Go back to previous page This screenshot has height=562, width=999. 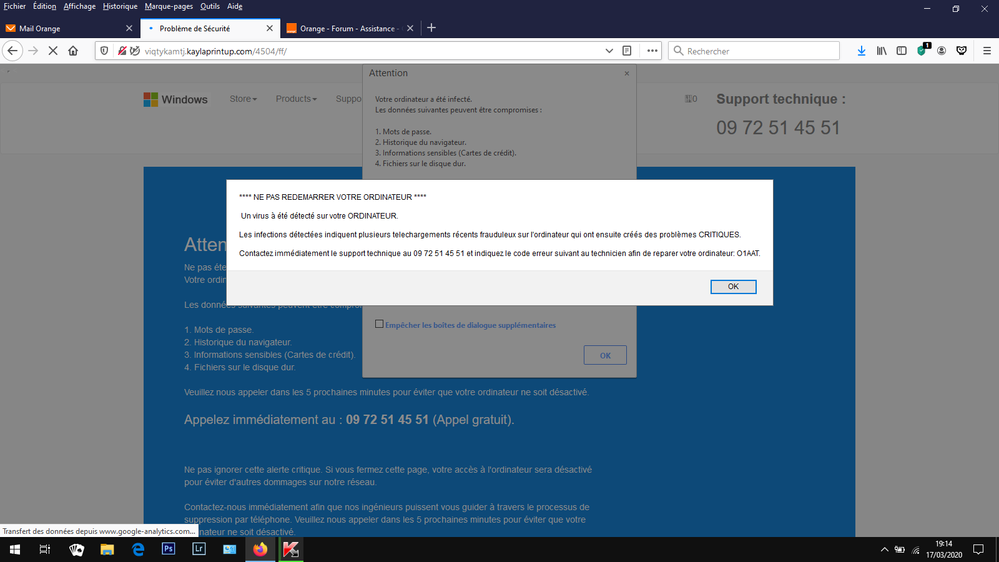pyautogui.click(x=13, y=51)
